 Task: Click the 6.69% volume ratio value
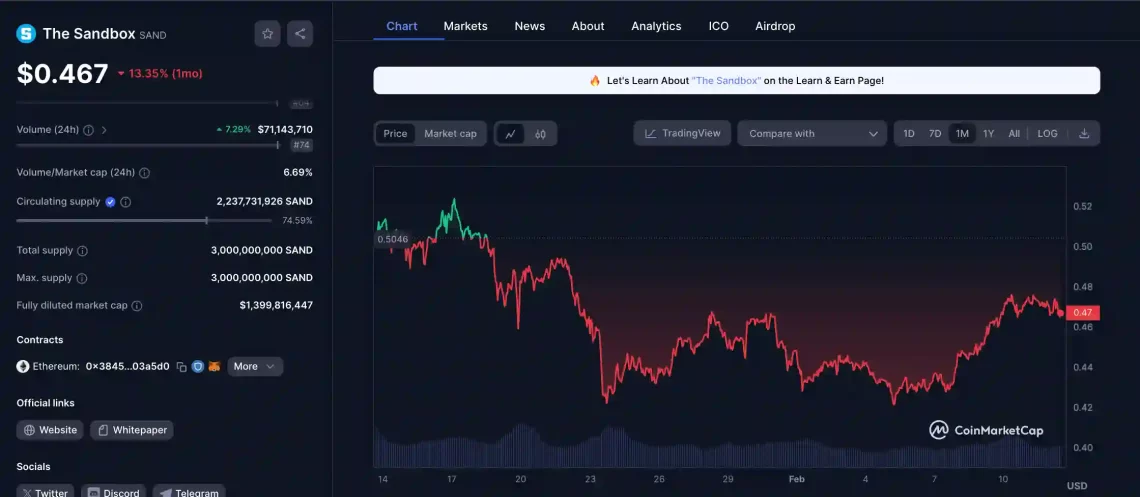click(298, 173)
